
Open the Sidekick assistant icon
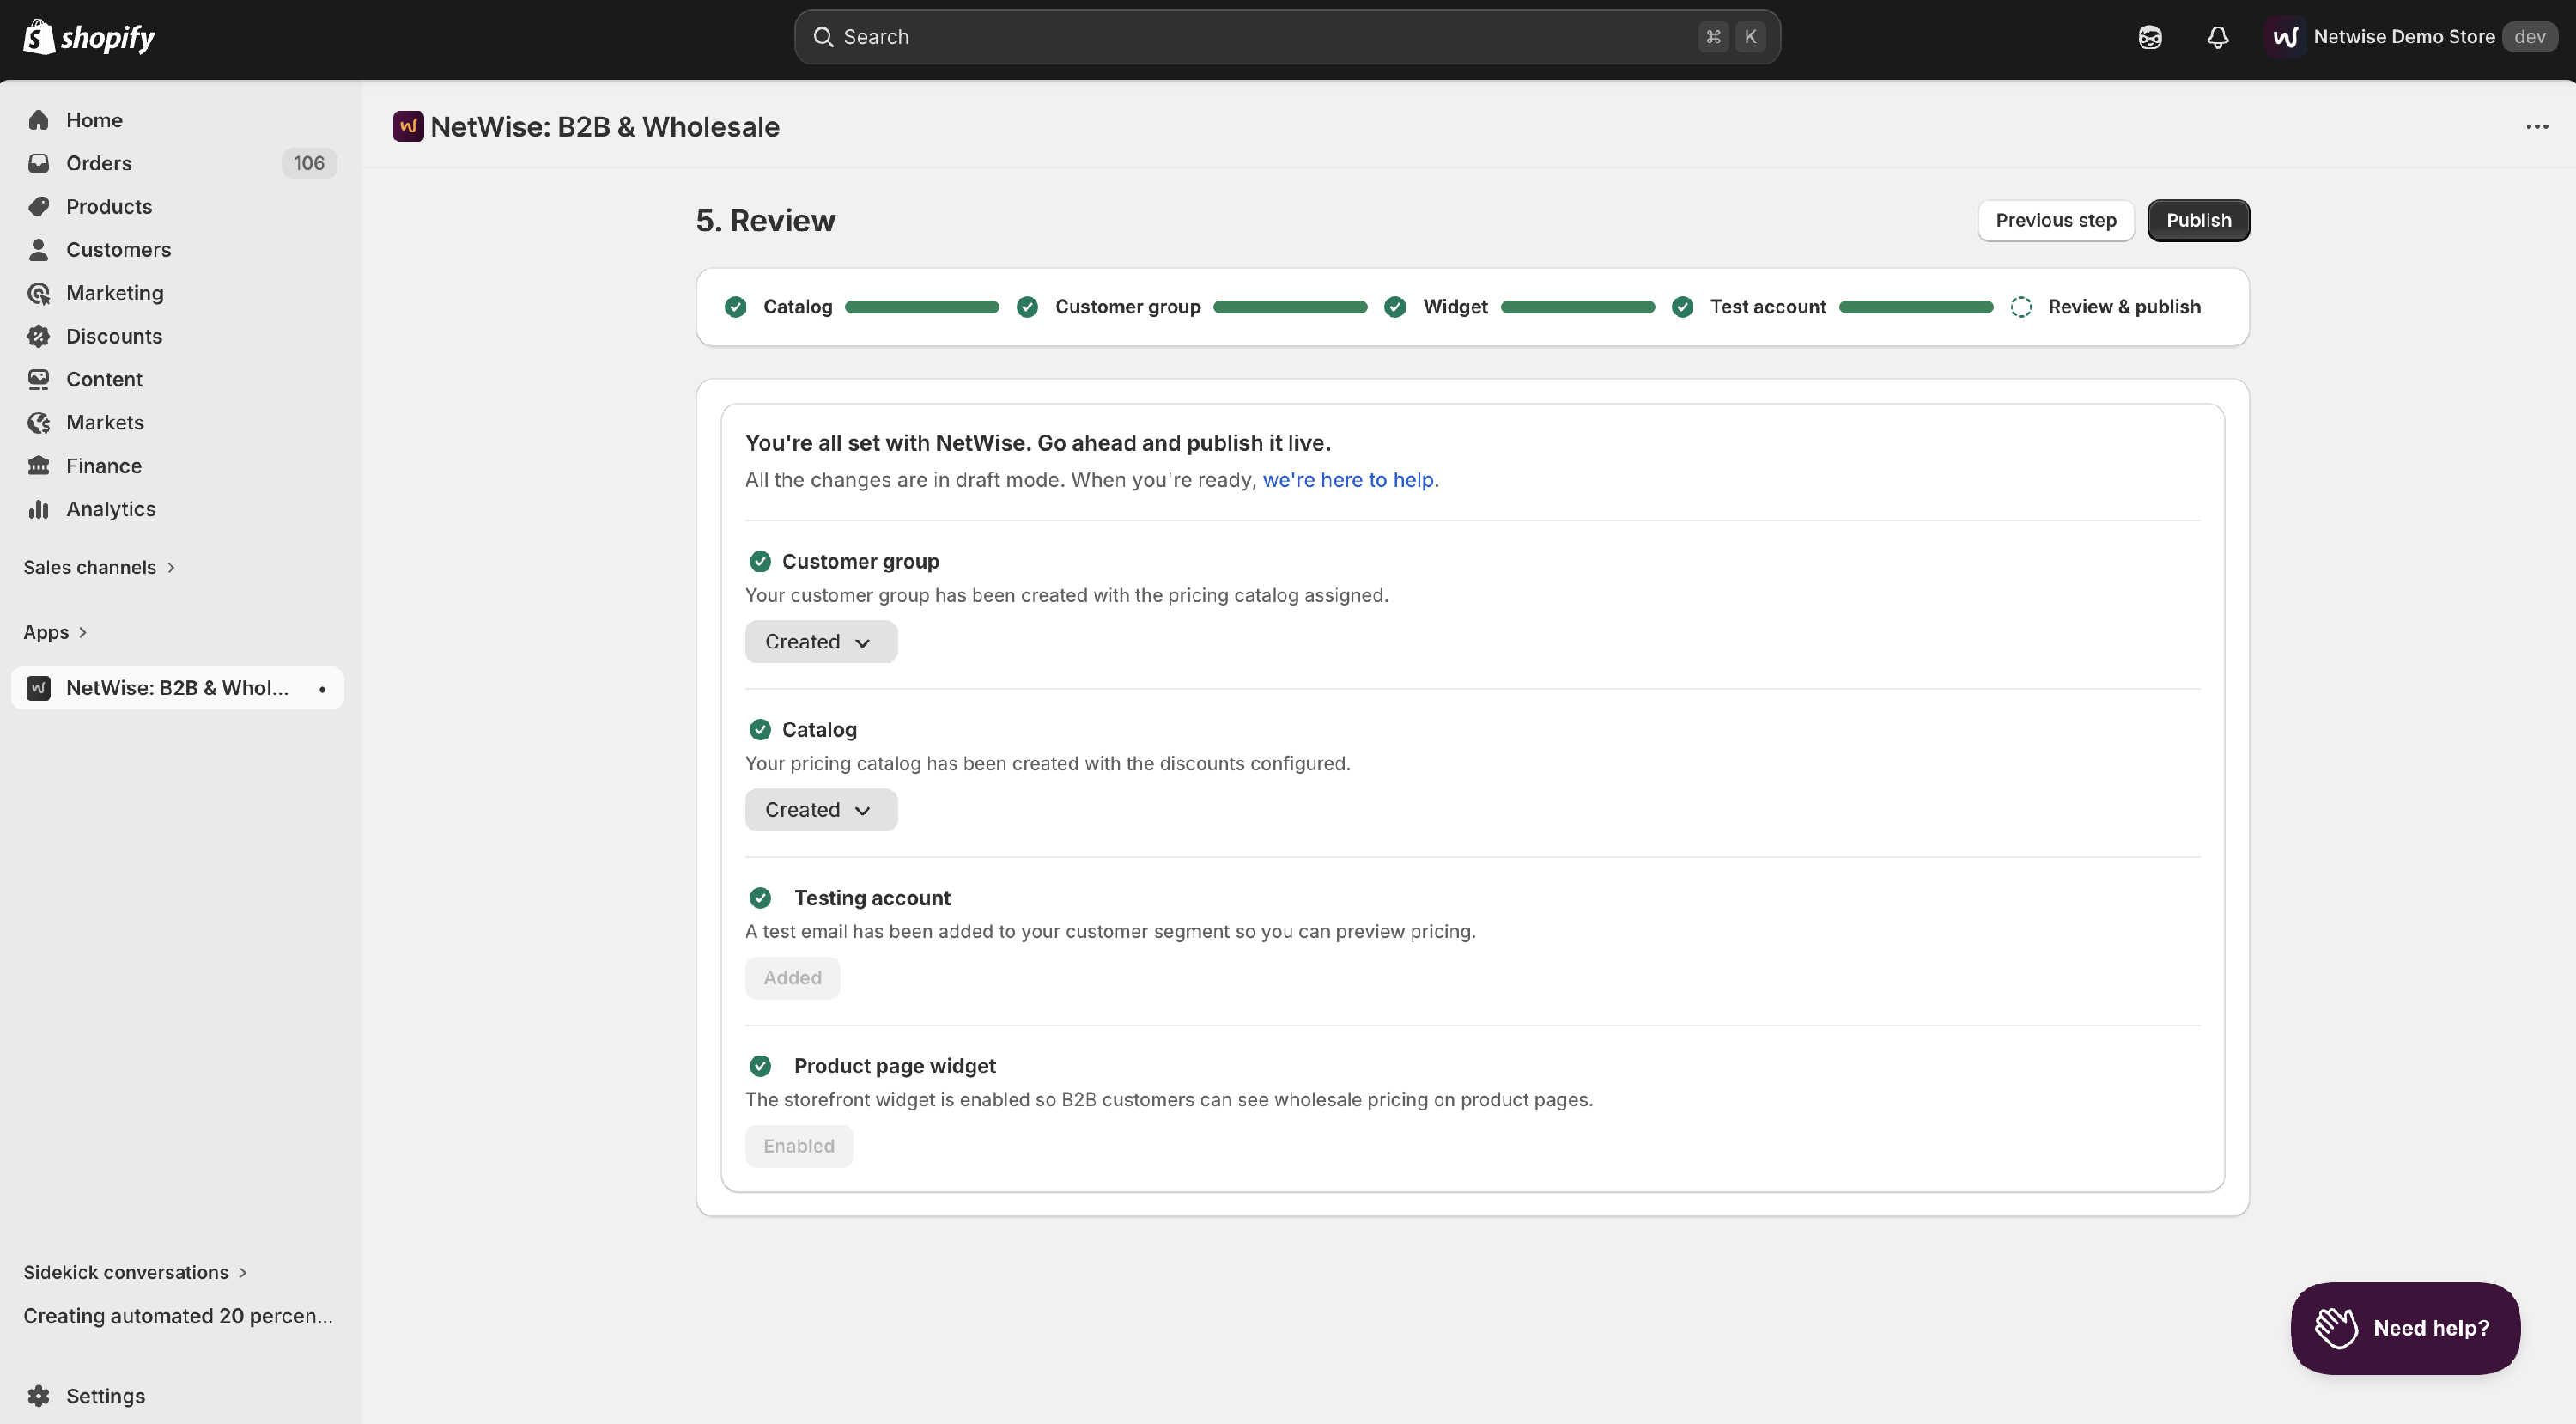click(x=2150, y=37)
